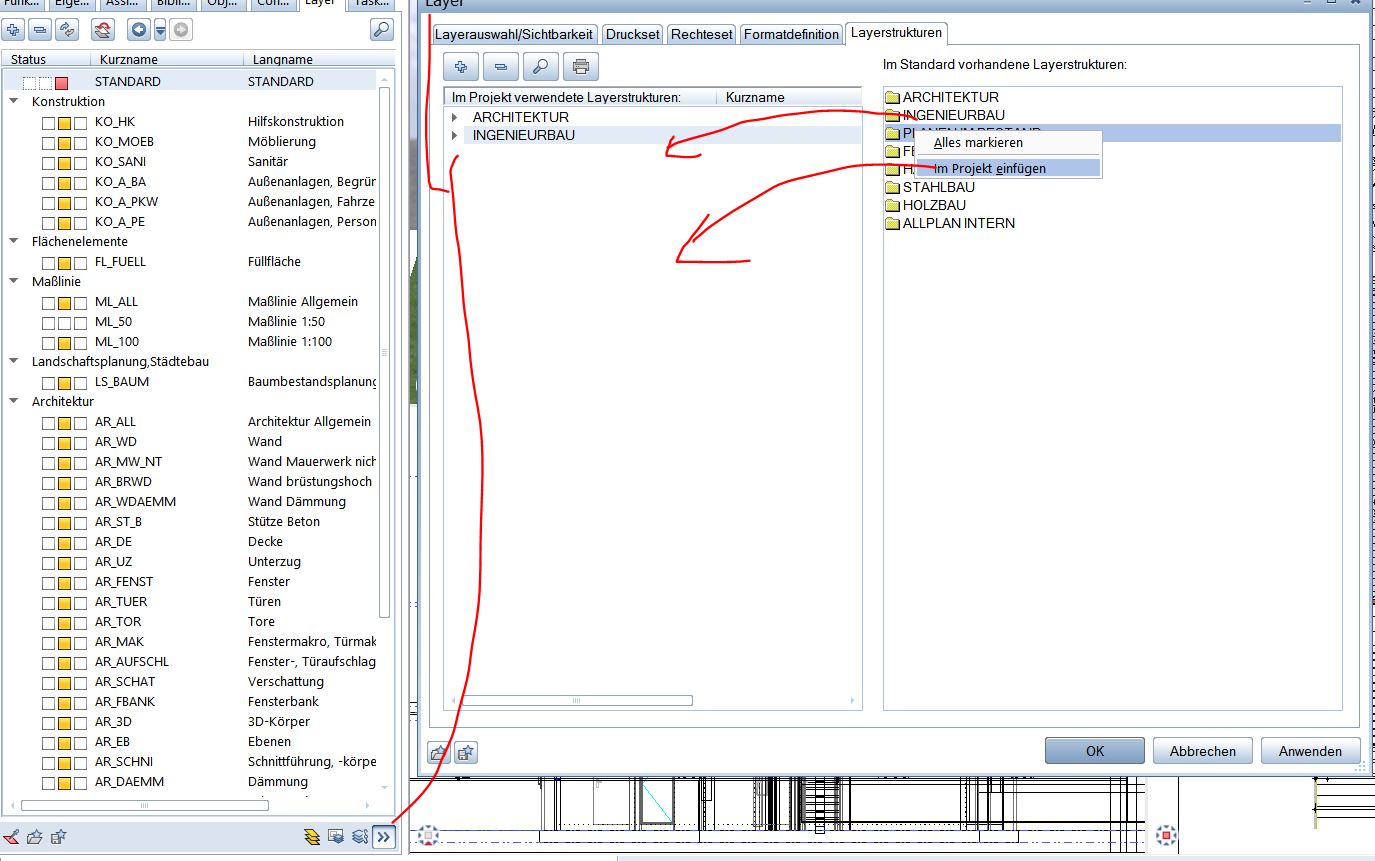This screenshot has width=1375, height=861.
Task: Click the search magnifier in the Layer palette
Action: 381,30
